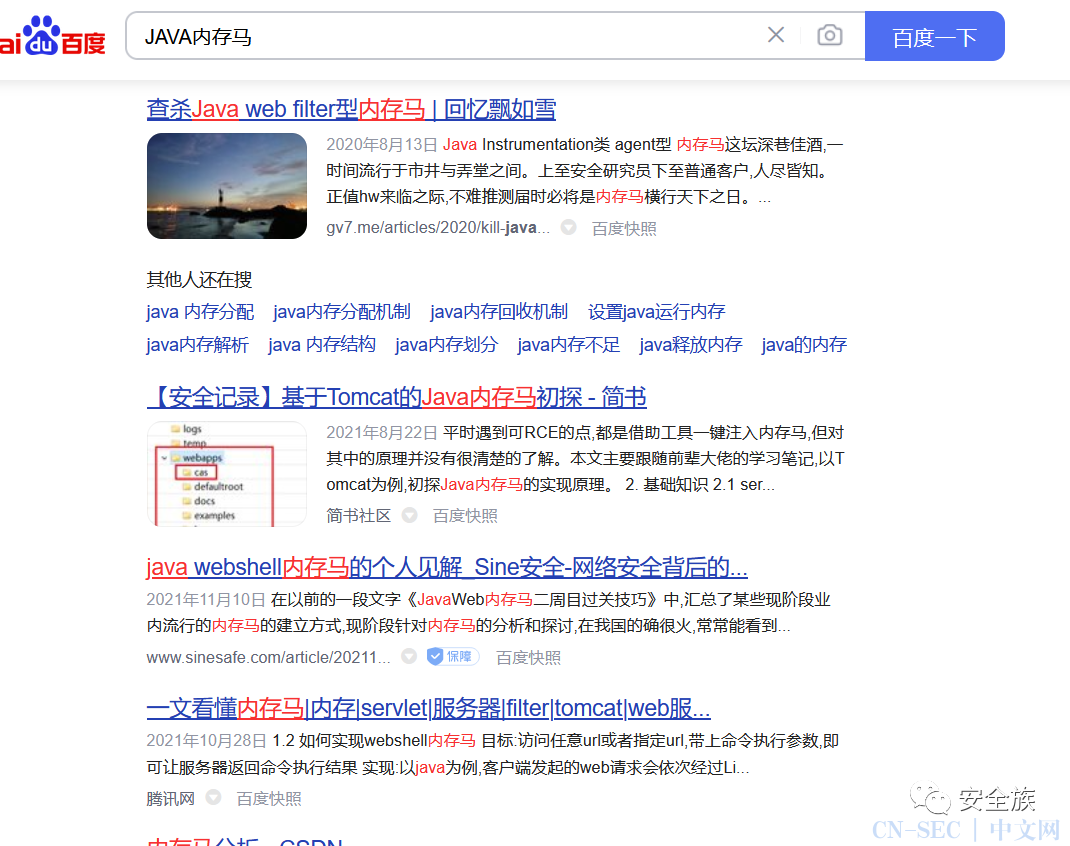The width and height of the screenshot is (1070, 846).
Task: Search related term java内存回收机制
Action: pyautogui.click(x=499, y=312)
